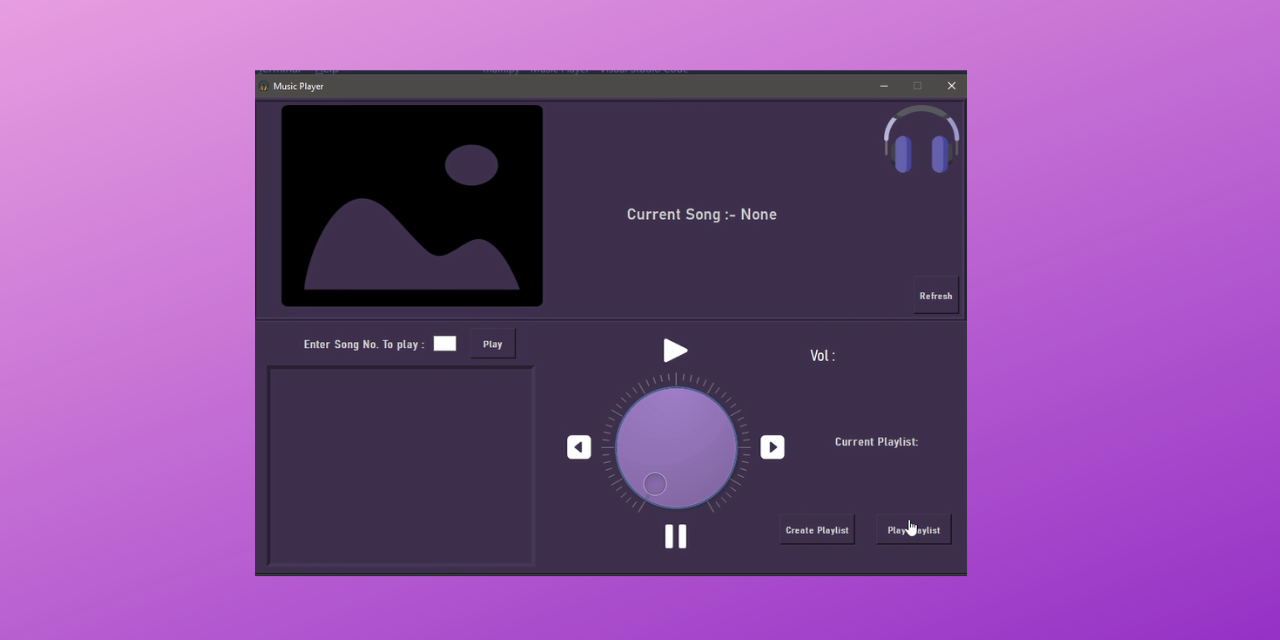1280x640 pixels.
Task: Create a new playlist
Action: [x=817, y=529]
